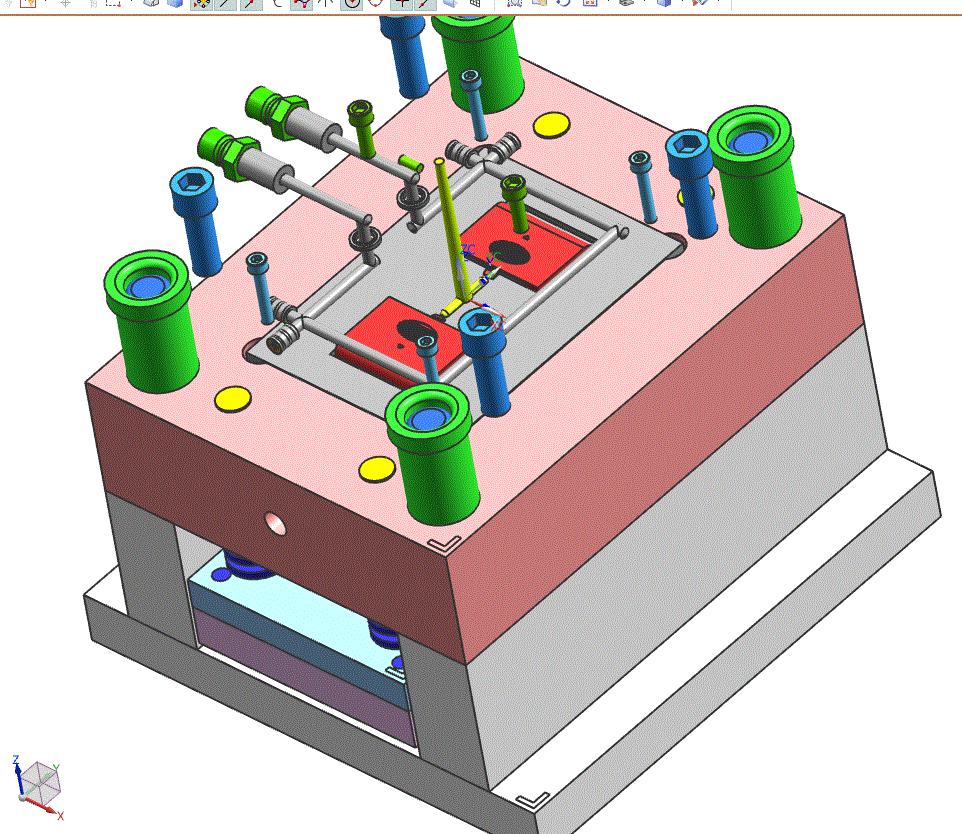Select the yellow disc beside left bushing

pos(233,400)
